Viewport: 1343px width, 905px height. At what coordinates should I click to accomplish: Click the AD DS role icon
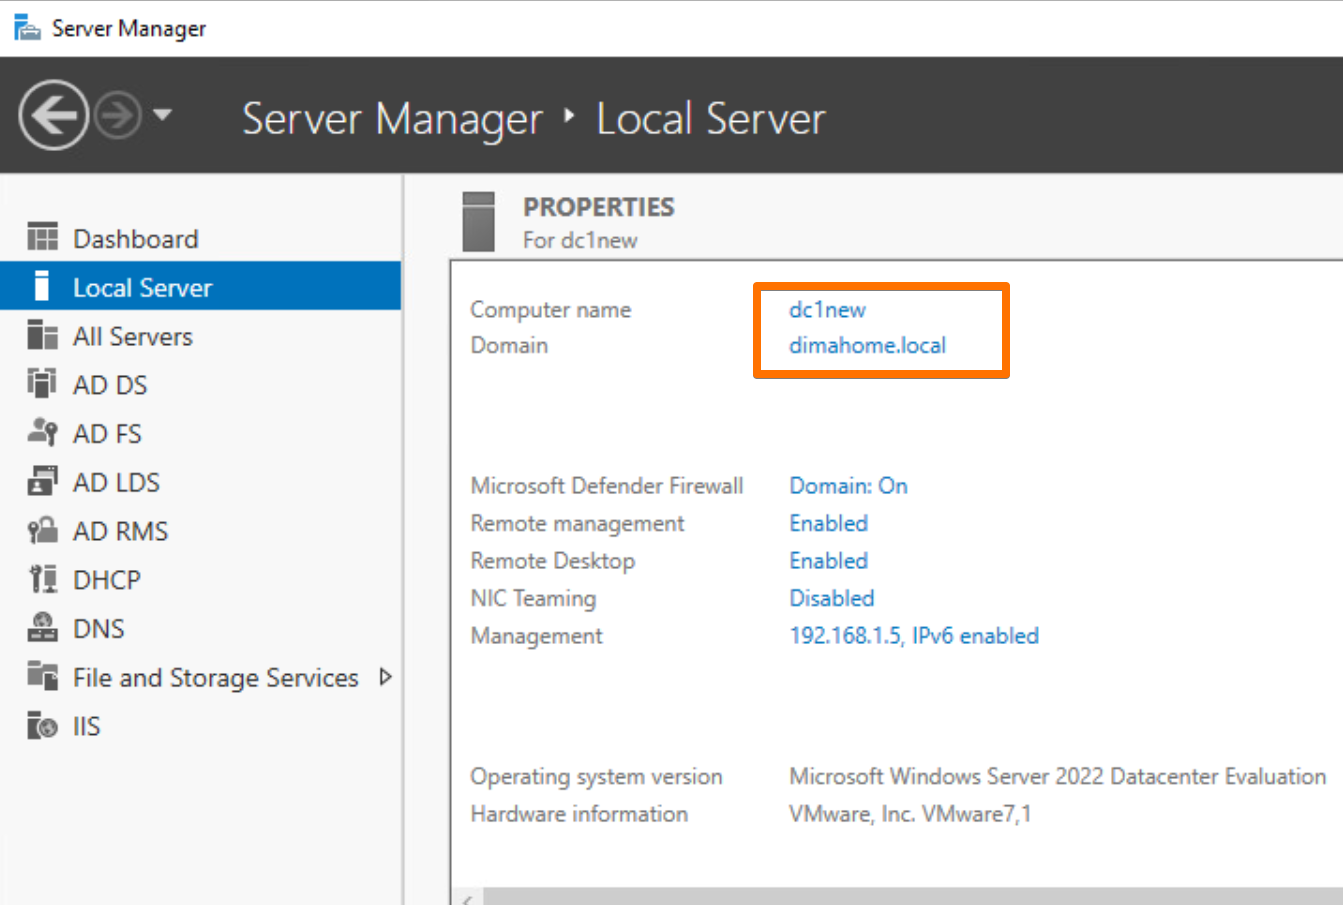(42, 384)
